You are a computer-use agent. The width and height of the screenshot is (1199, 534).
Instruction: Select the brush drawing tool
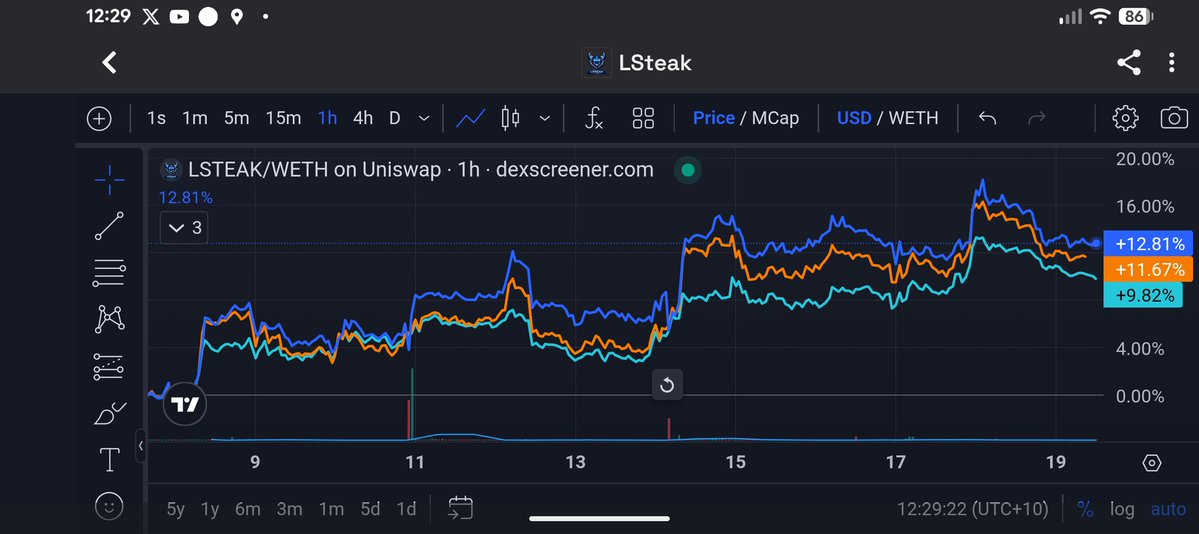click(109, 414)
